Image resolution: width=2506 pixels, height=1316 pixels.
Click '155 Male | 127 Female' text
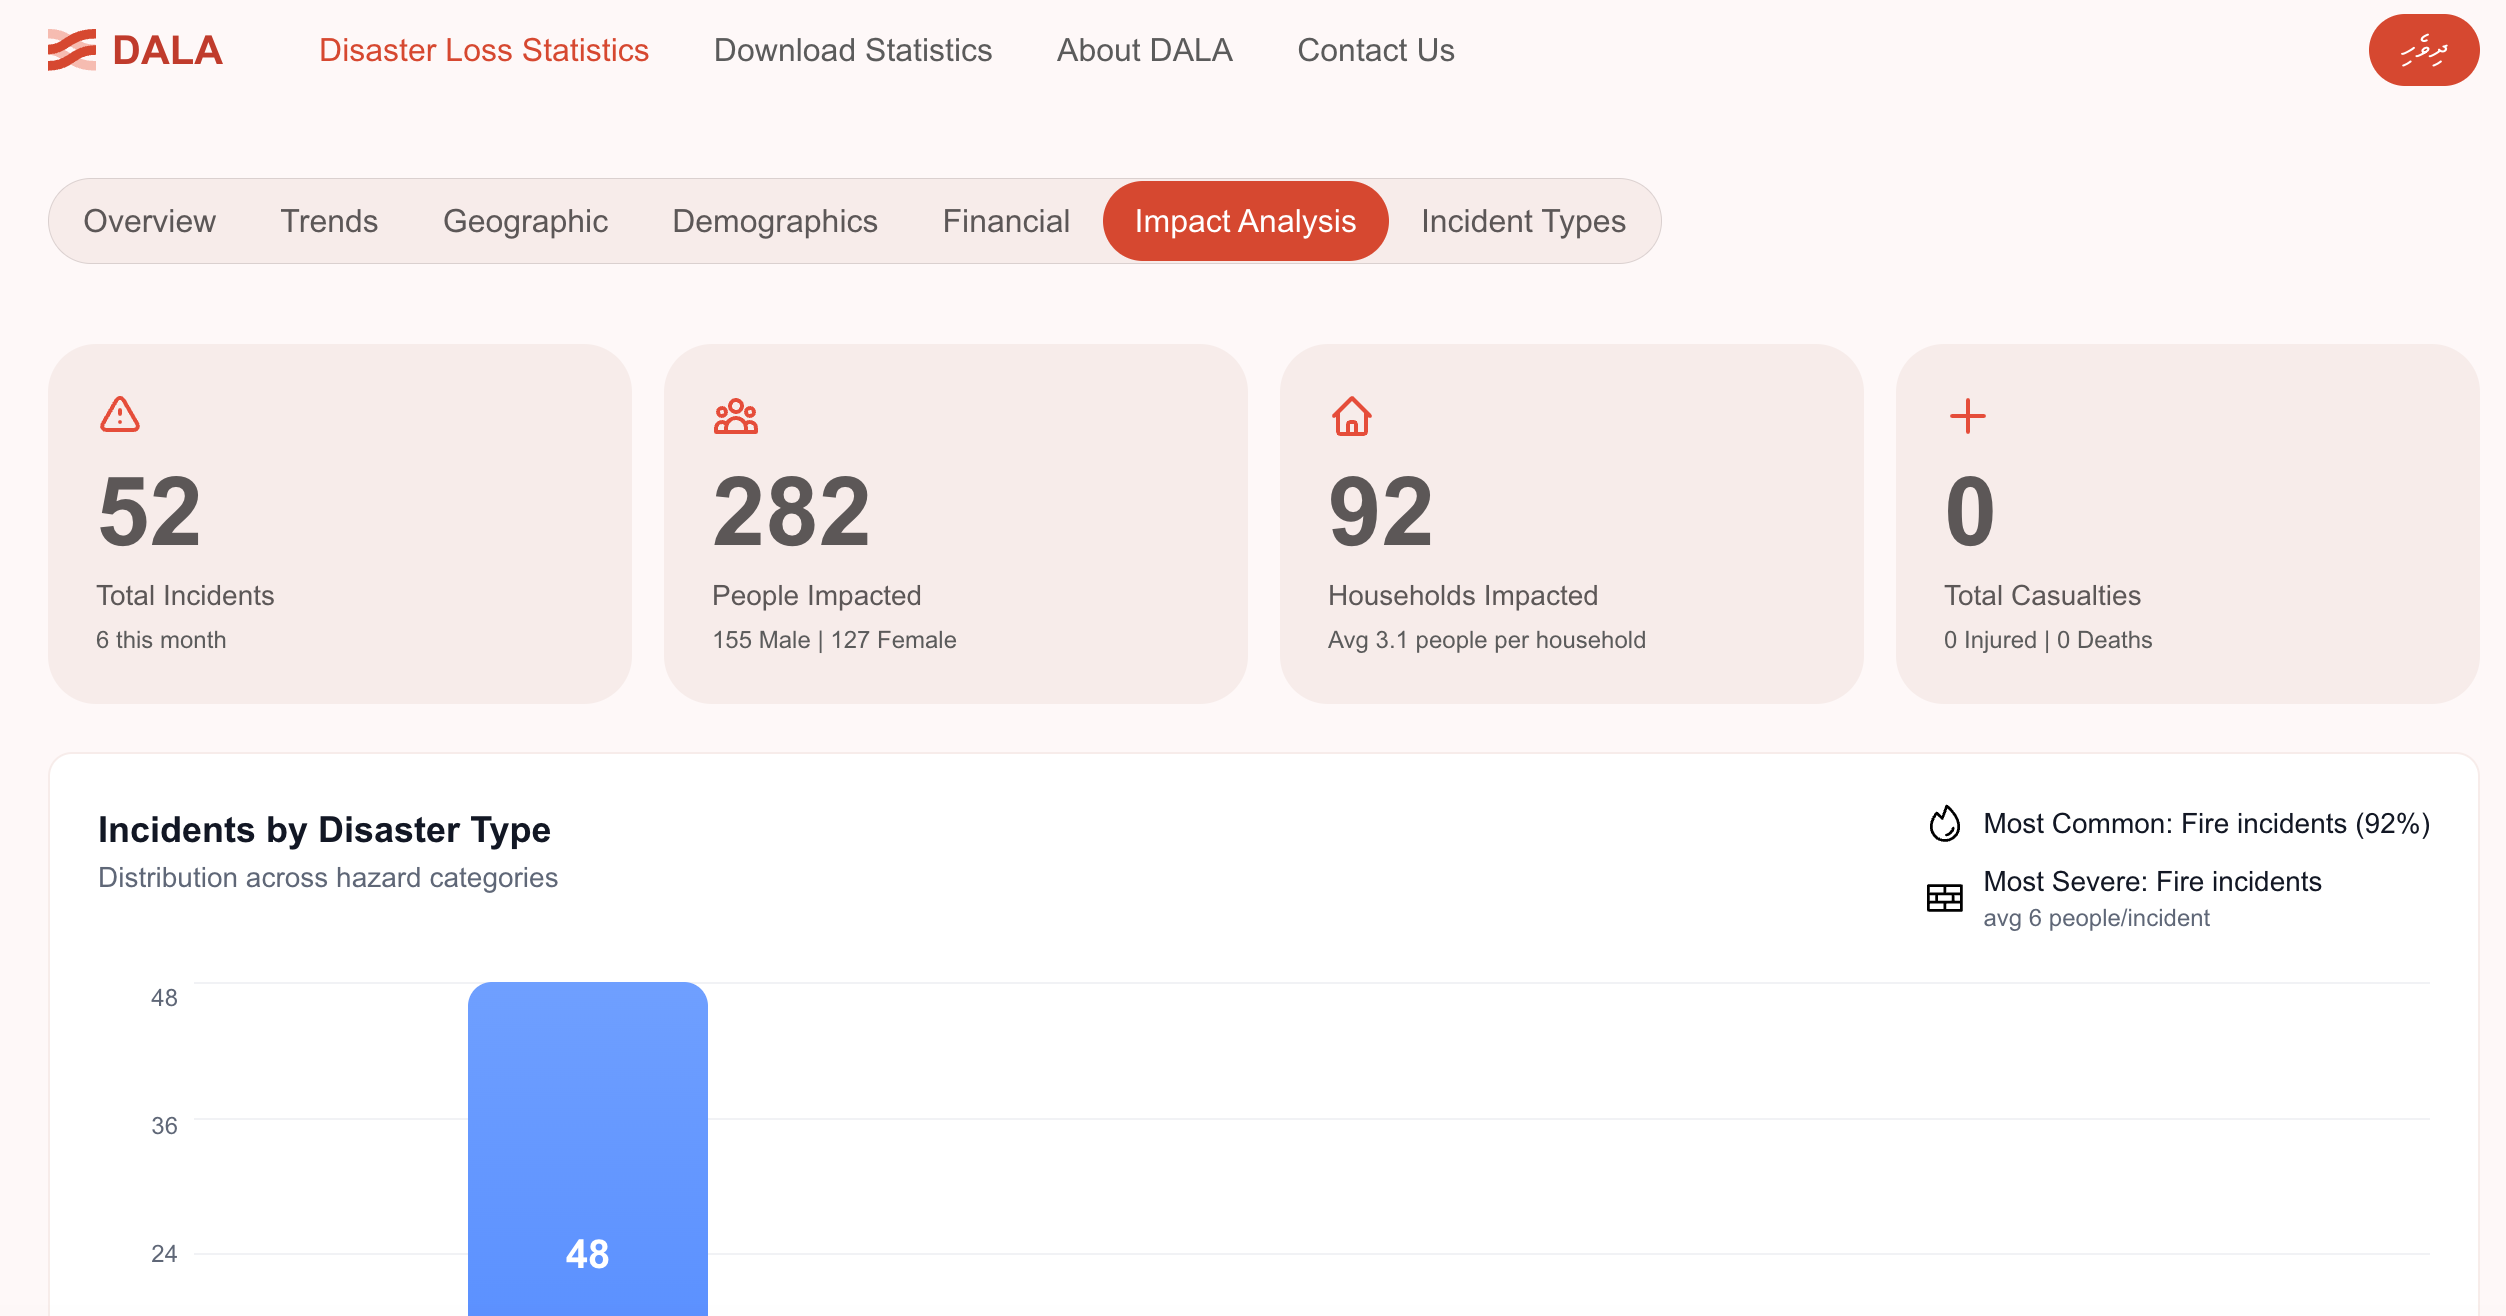pyautogui.click(x=834, y=640)
